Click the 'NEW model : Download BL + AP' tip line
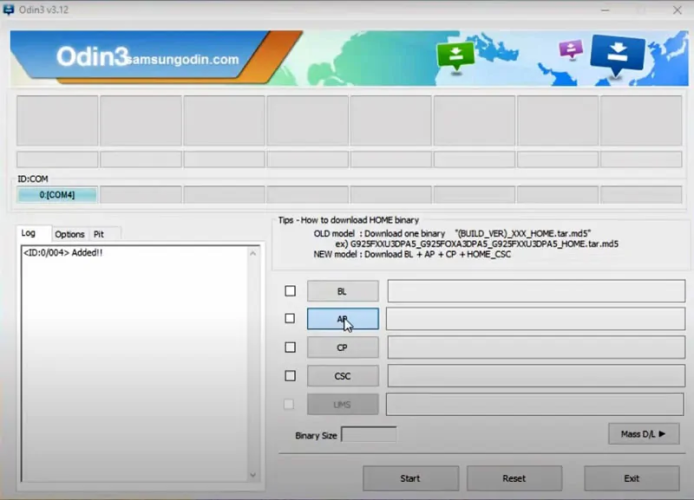Viewport: 694px width, 500px height. [412, 254]
